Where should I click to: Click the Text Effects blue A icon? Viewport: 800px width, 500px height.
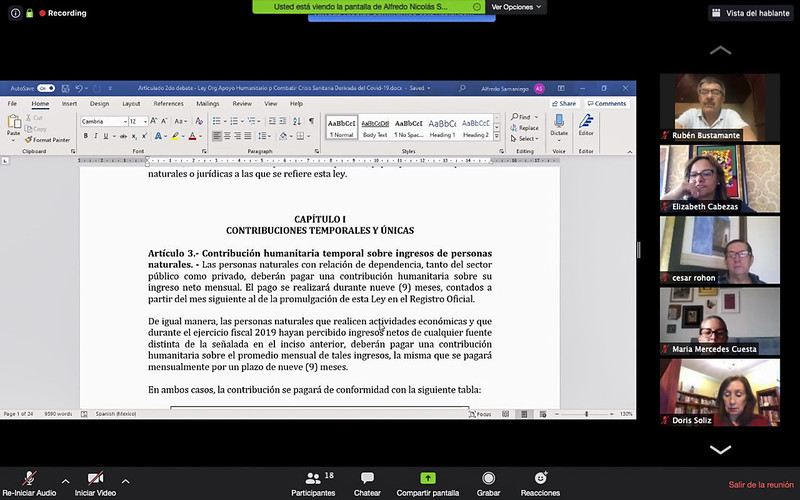click(x=158, y=136)
